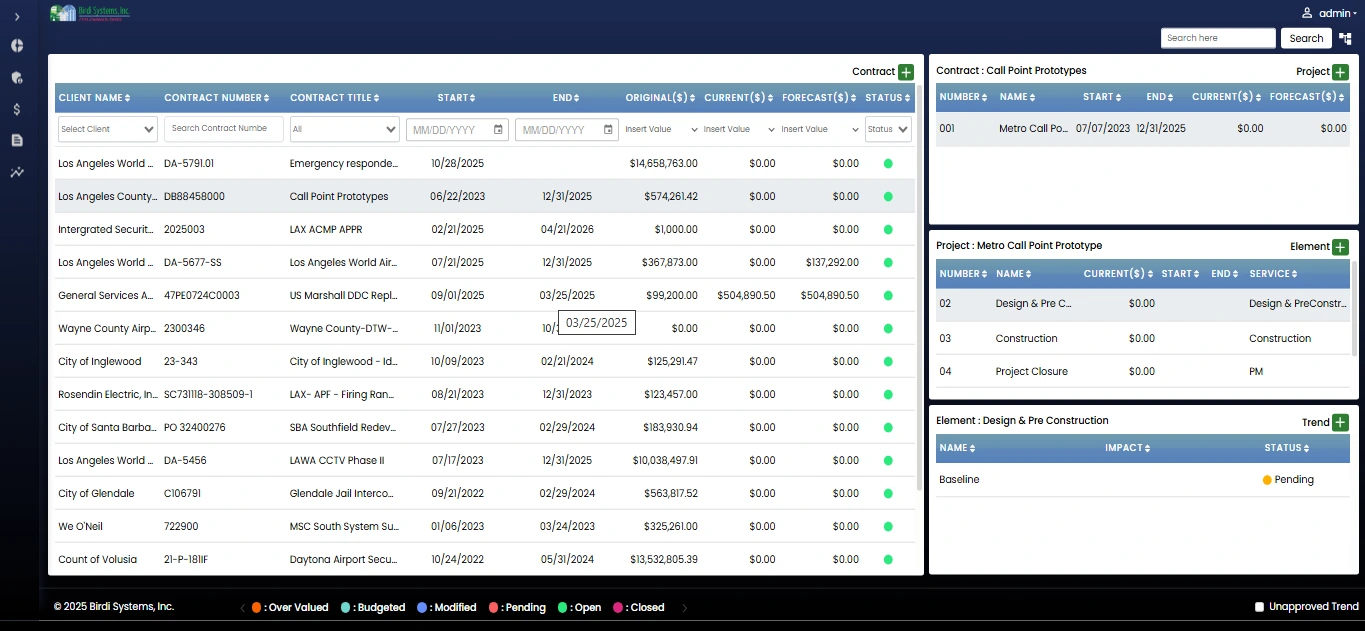Open the Original Insert Value dropdown
The width and height of the screenshot is (1365, 631).
coord(661,129)
